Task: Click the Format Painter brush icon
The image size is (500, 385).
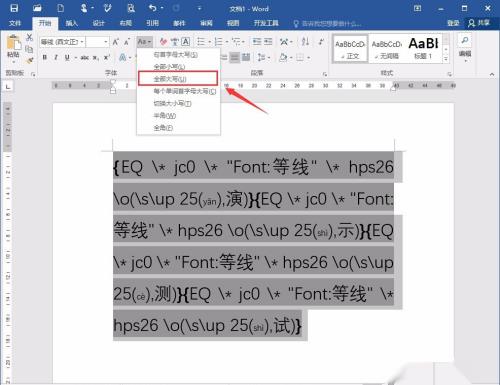Action: 30,60
